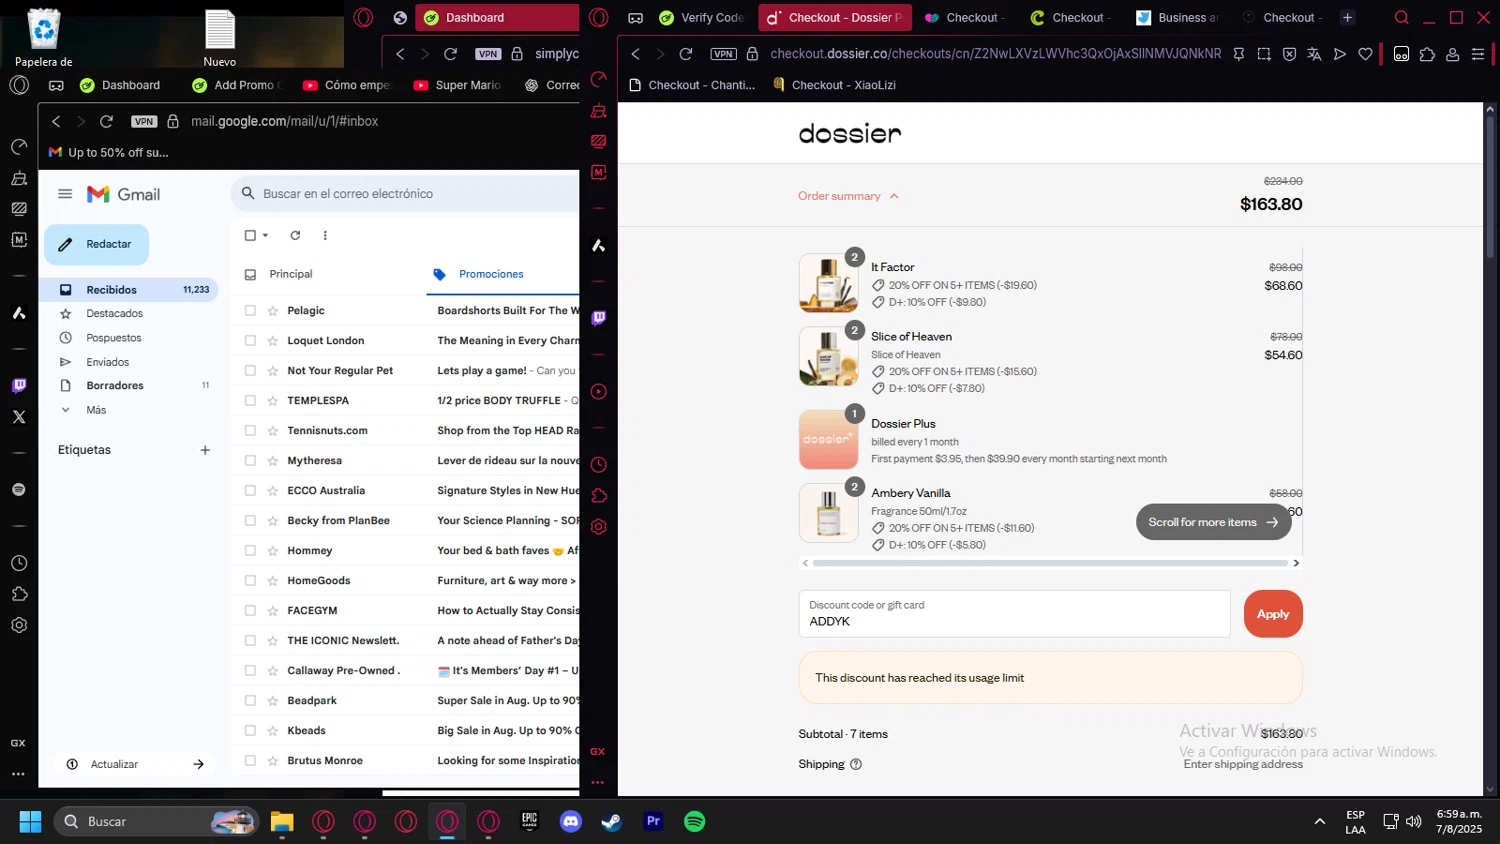The height and width of the screenshot is (844, 1500).
Task: Open X icon in left Opera sidebar
Action: tap(19, 417)
